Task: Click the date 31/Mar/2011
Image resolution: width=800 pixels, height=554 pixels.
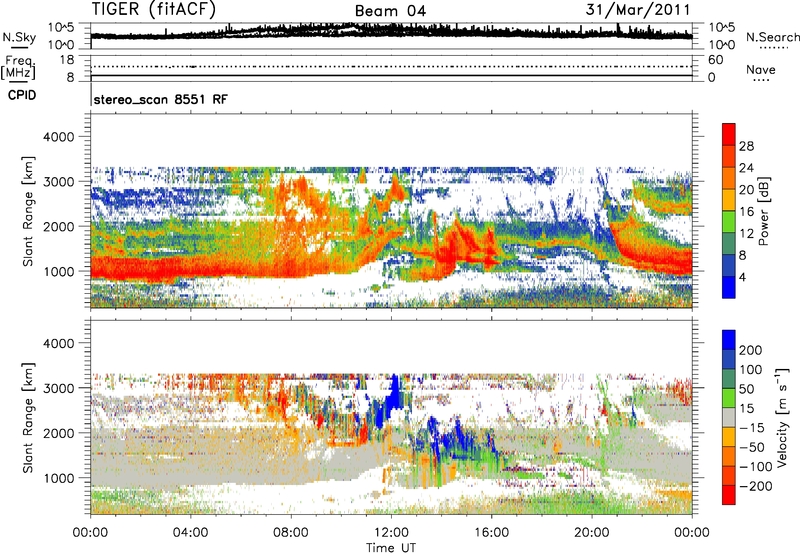Action: coord(638,9)
